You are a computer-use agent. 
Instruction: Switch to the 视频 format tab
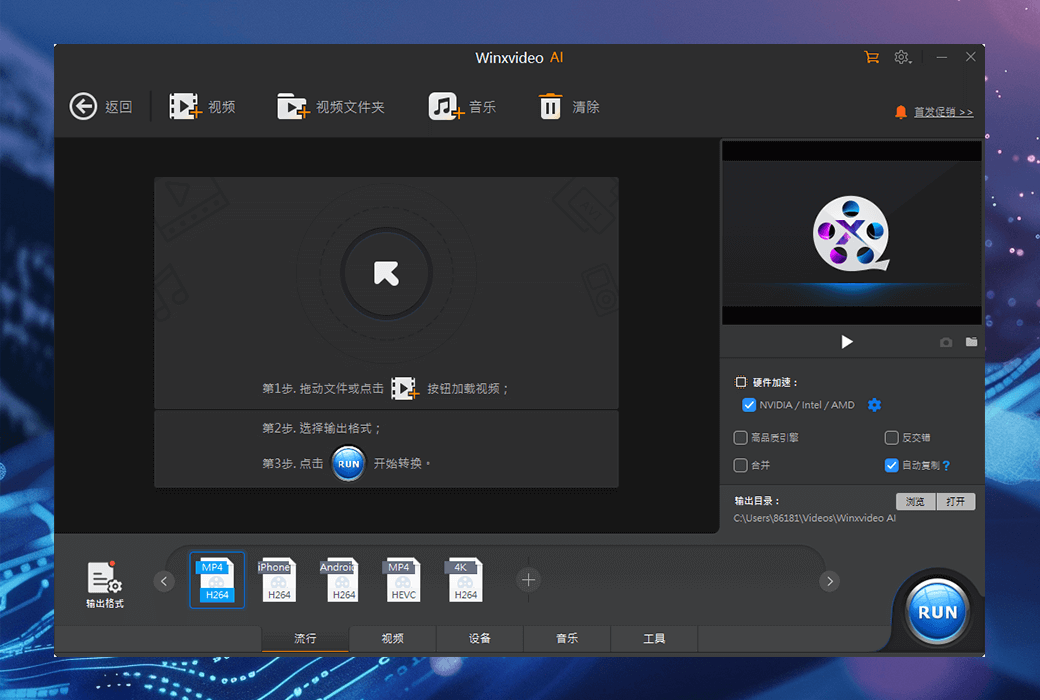tap(393, 638)
